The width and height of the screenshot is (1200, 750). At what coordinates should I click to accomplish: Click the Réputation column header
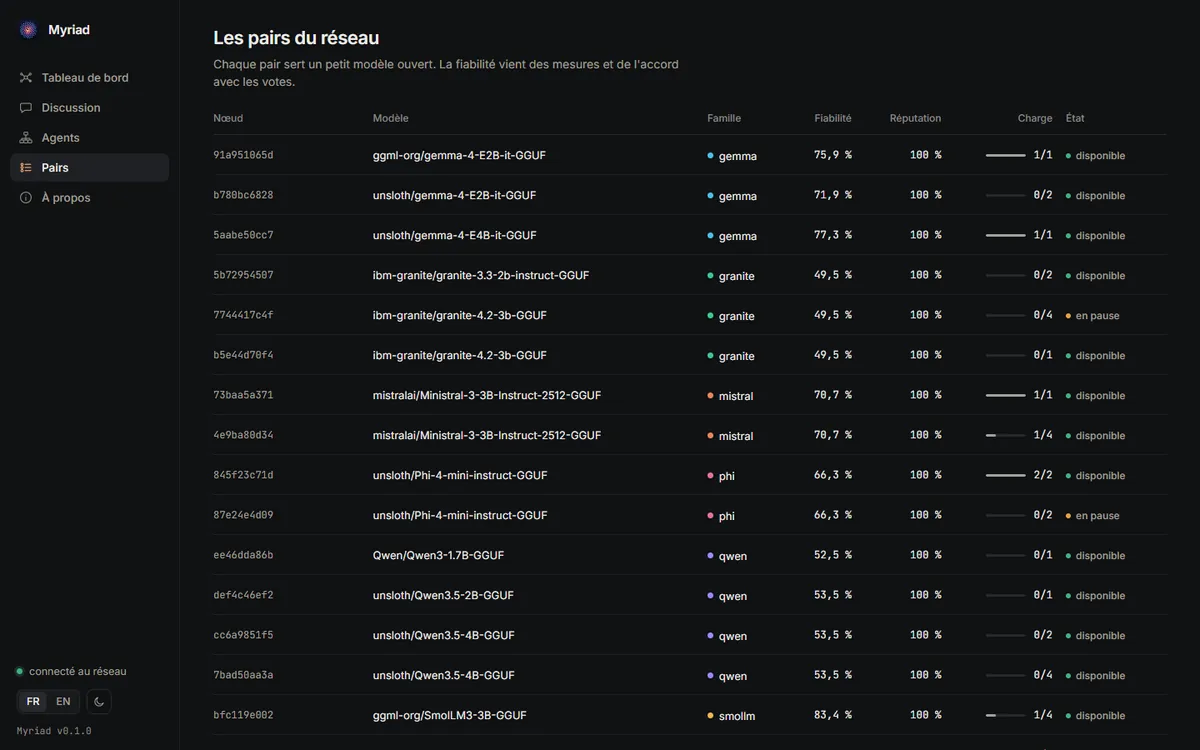coord(915,118)
